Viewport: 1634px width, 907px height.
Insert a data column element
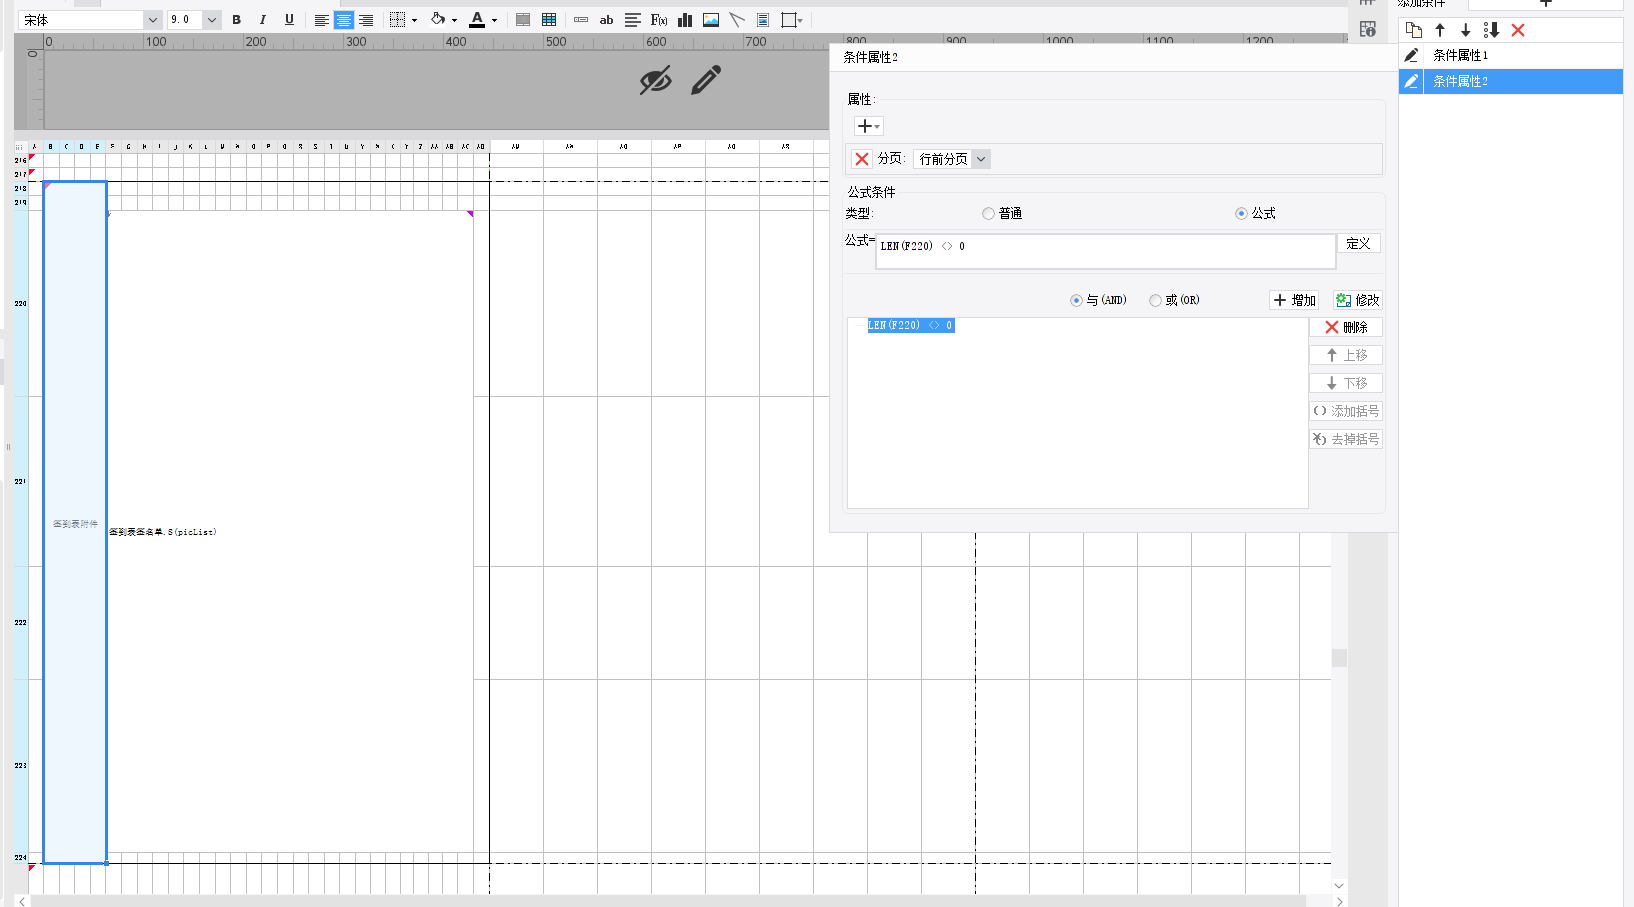581,20
